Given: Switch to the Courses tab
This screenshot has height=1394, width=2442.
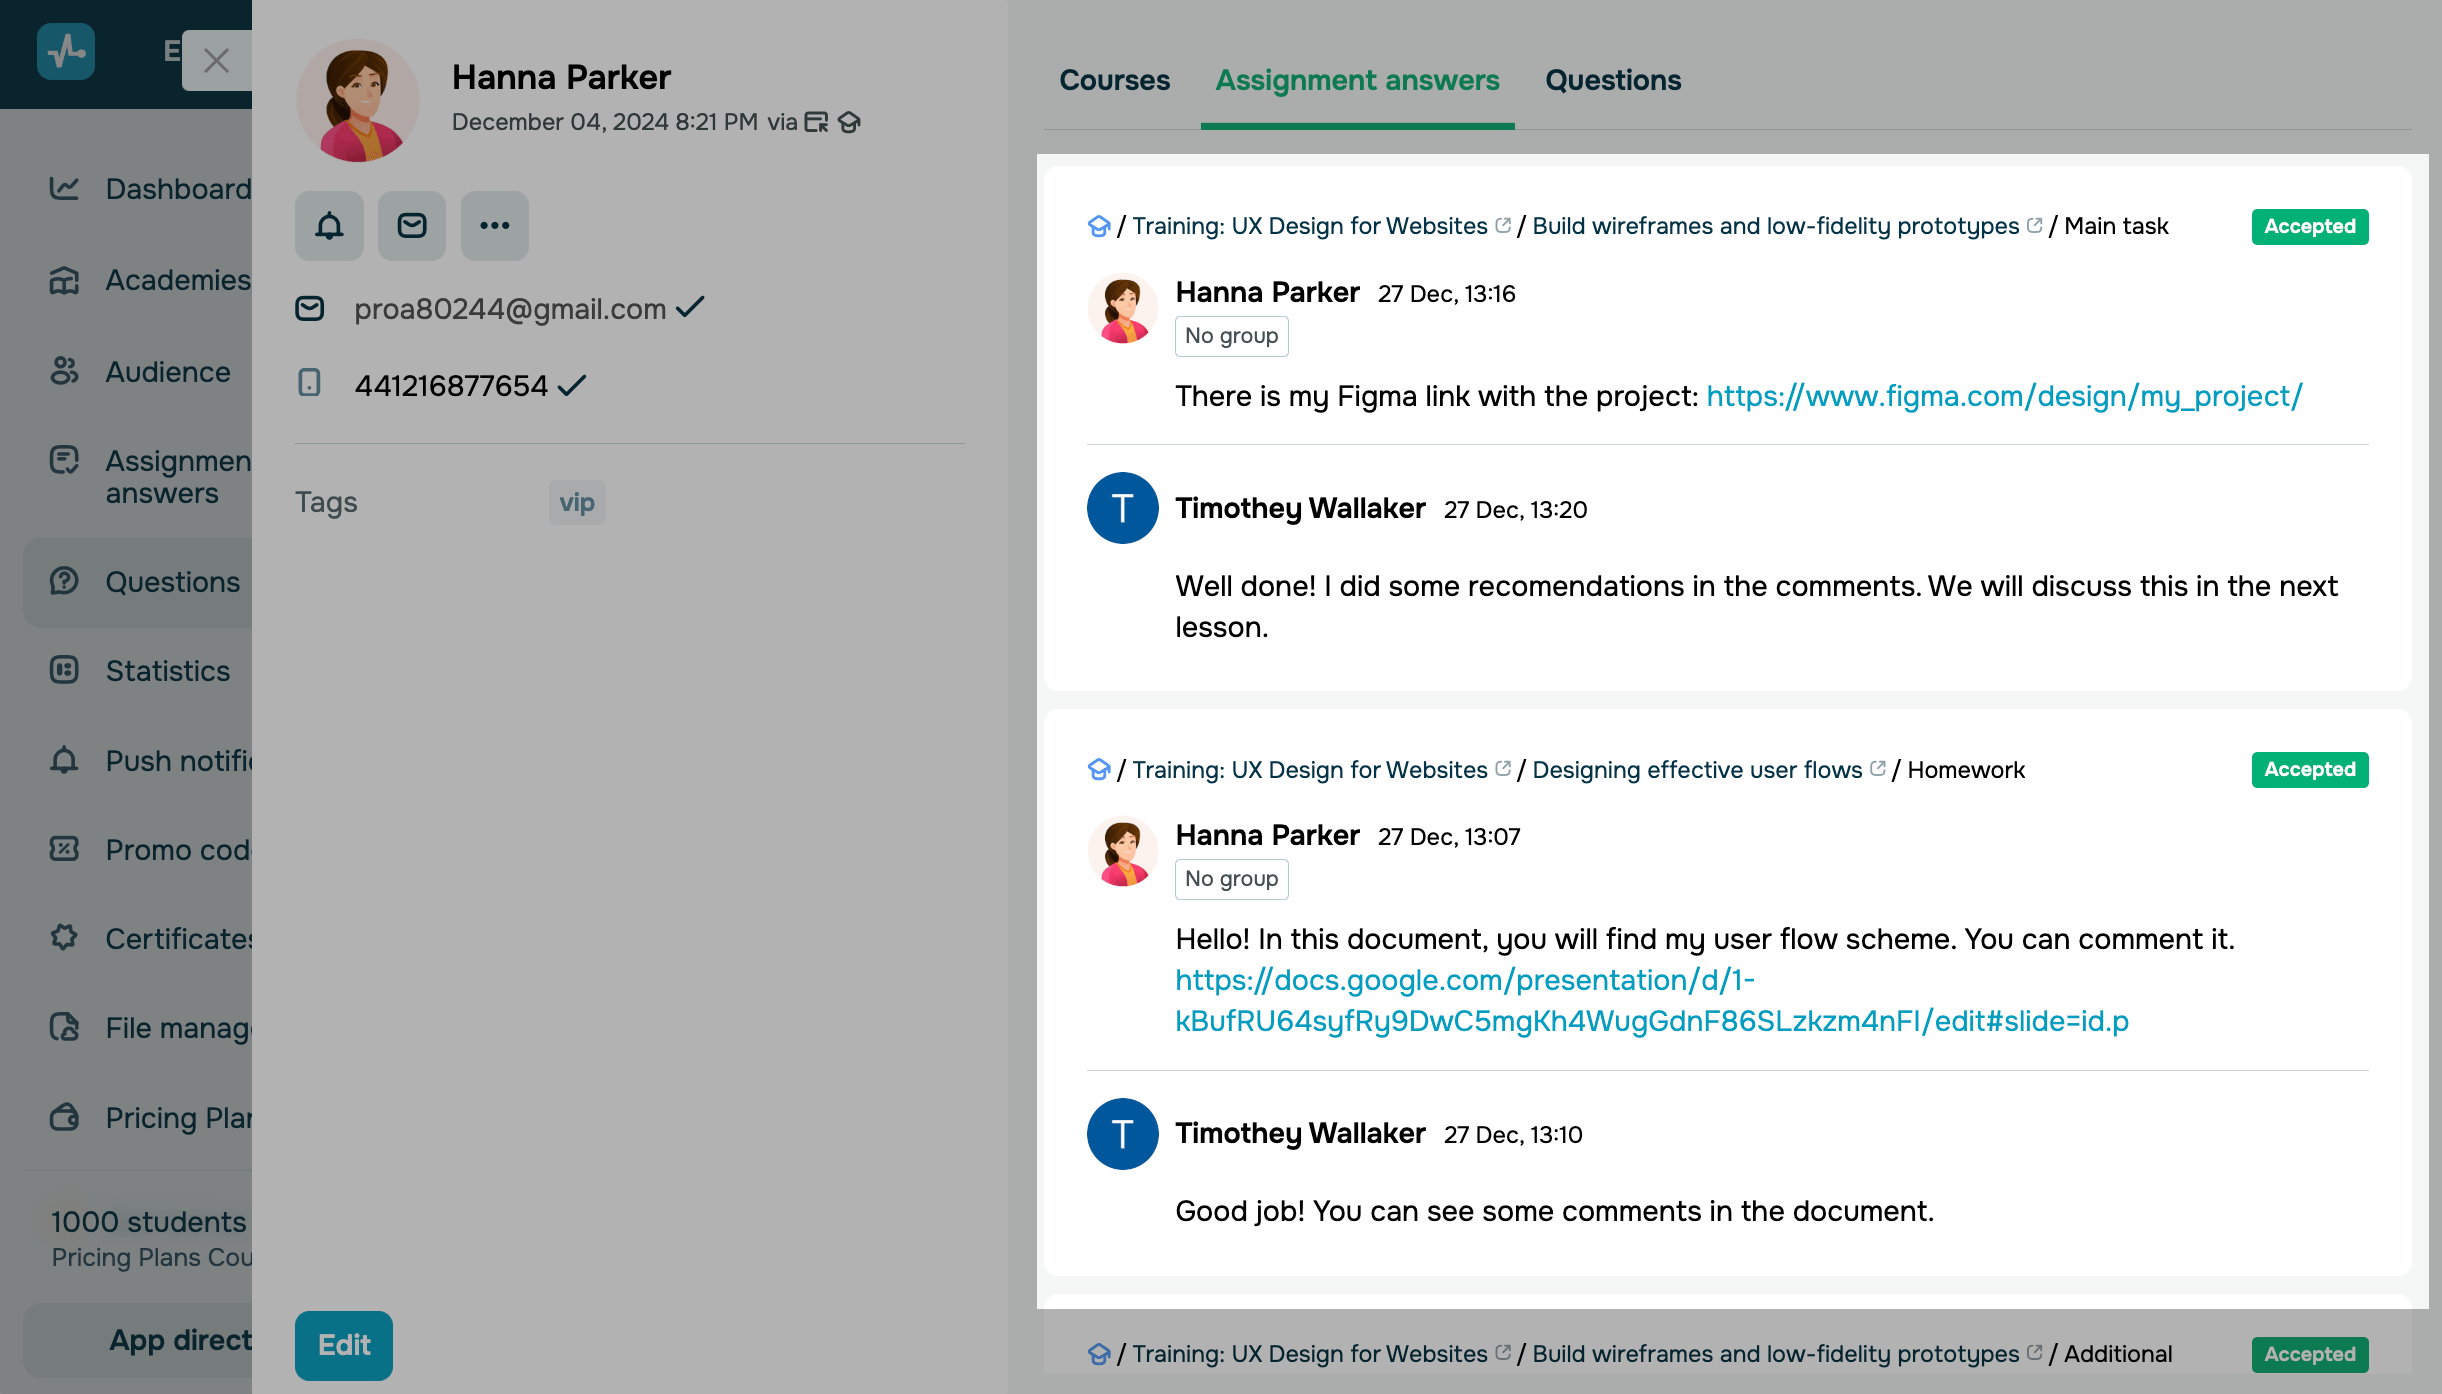Looking at the screenshot, I should 1114,80.
